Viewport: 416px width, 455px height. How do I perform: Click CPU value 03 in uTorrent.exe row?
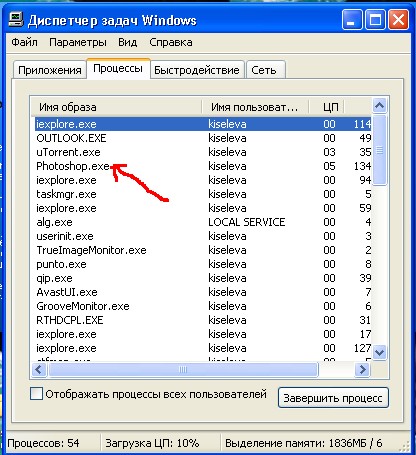(x=329, y=152)
